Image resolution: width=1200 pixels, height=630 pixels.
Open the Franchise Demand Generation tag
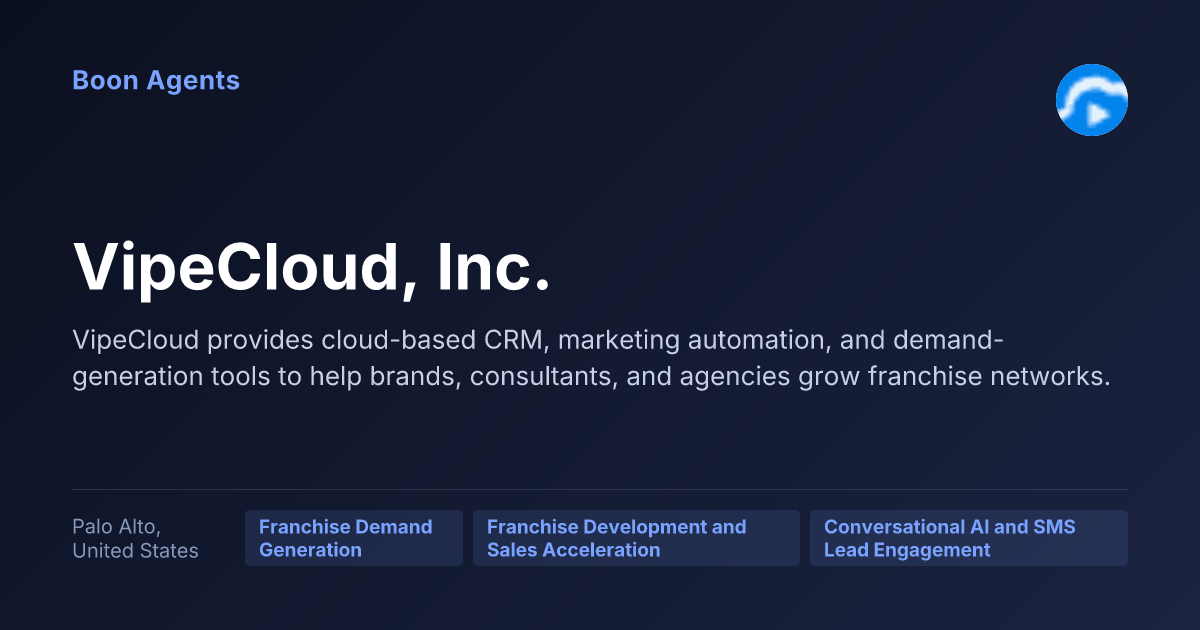[x=354, y=538]
